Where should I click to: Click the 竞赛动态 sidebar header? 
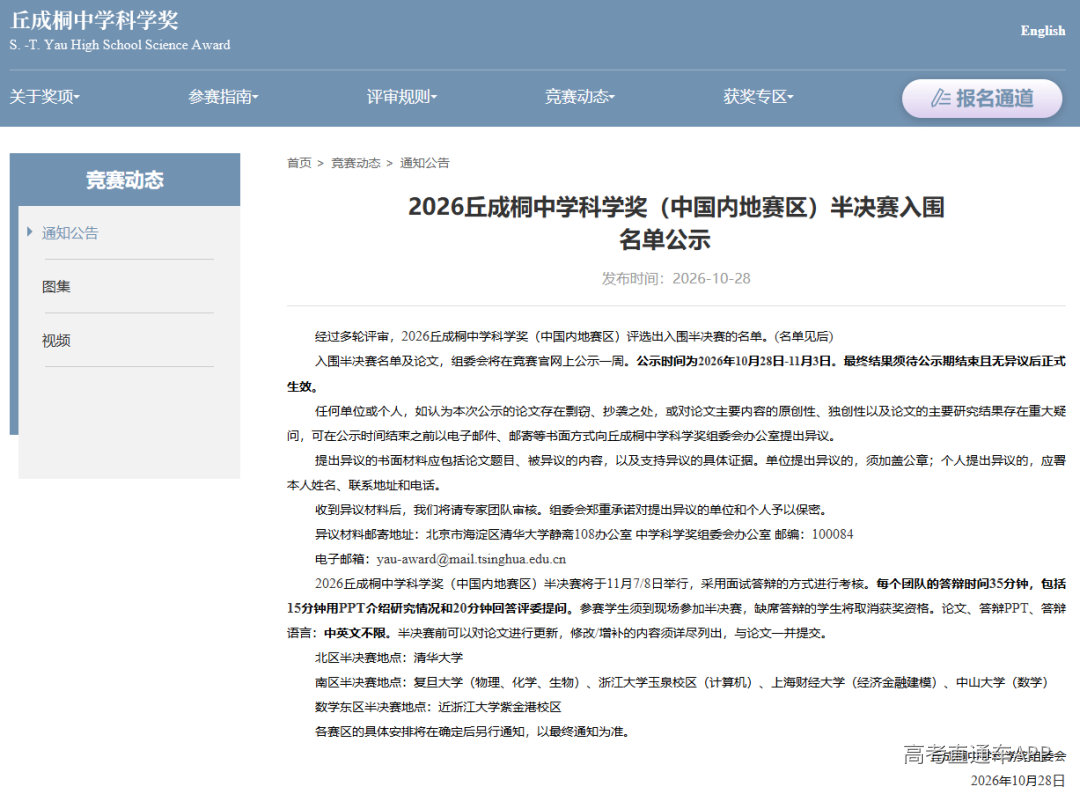(x=125, y=180)
